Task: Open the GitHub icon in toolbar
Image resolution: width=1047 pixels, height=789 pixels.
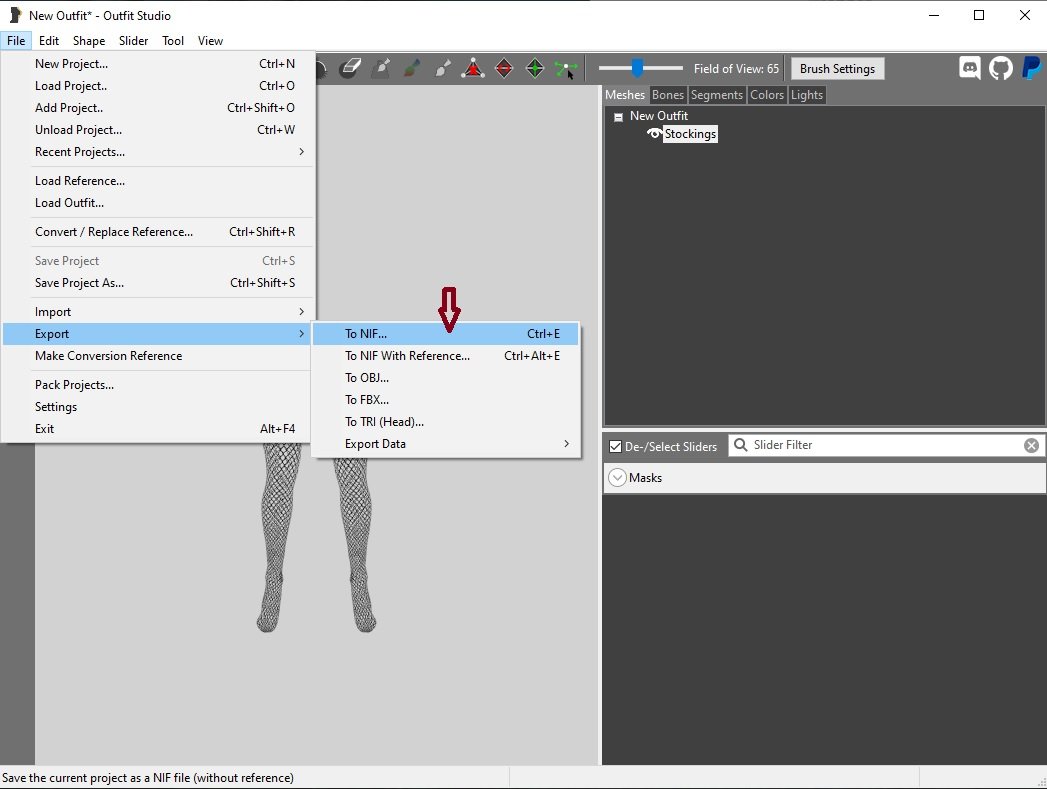Action: pyautogui.click(x=1000, y=68)
